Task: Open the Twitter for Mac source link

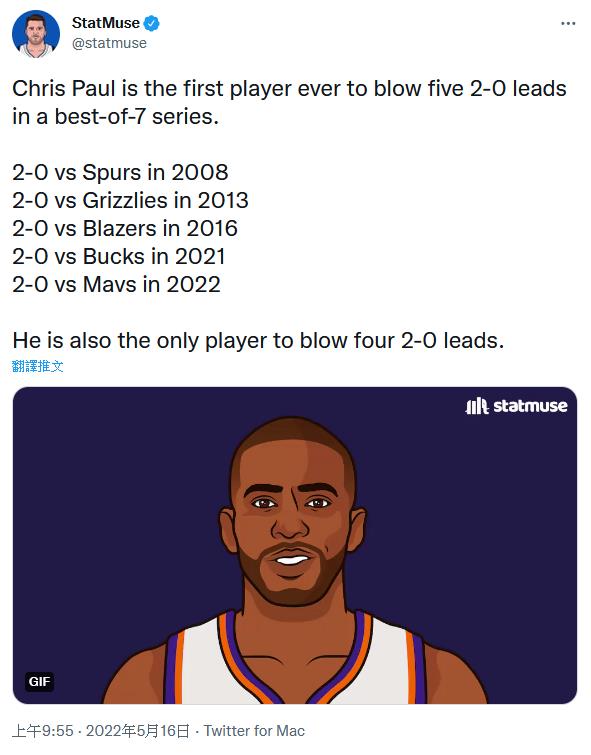Action: coord(254,731)
